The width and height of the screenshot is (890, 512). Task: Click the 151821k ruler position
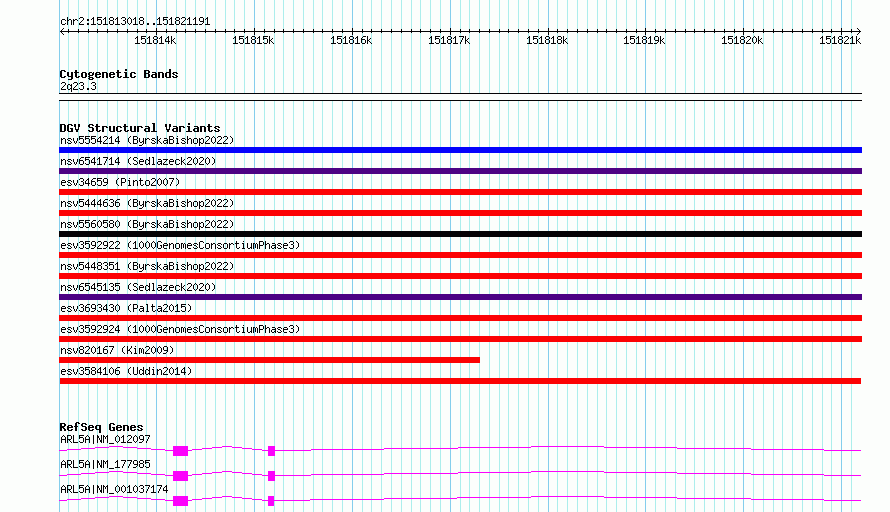pos(840,41)
